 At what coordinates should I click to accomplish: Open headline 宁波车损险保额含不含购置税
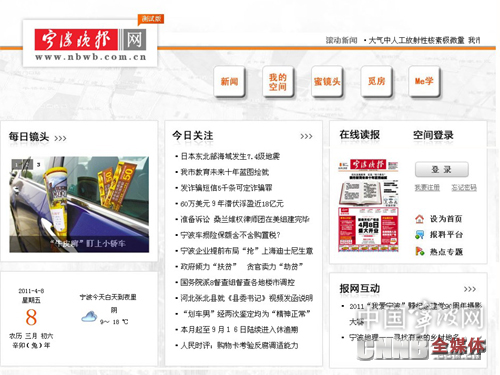[230, 235]
